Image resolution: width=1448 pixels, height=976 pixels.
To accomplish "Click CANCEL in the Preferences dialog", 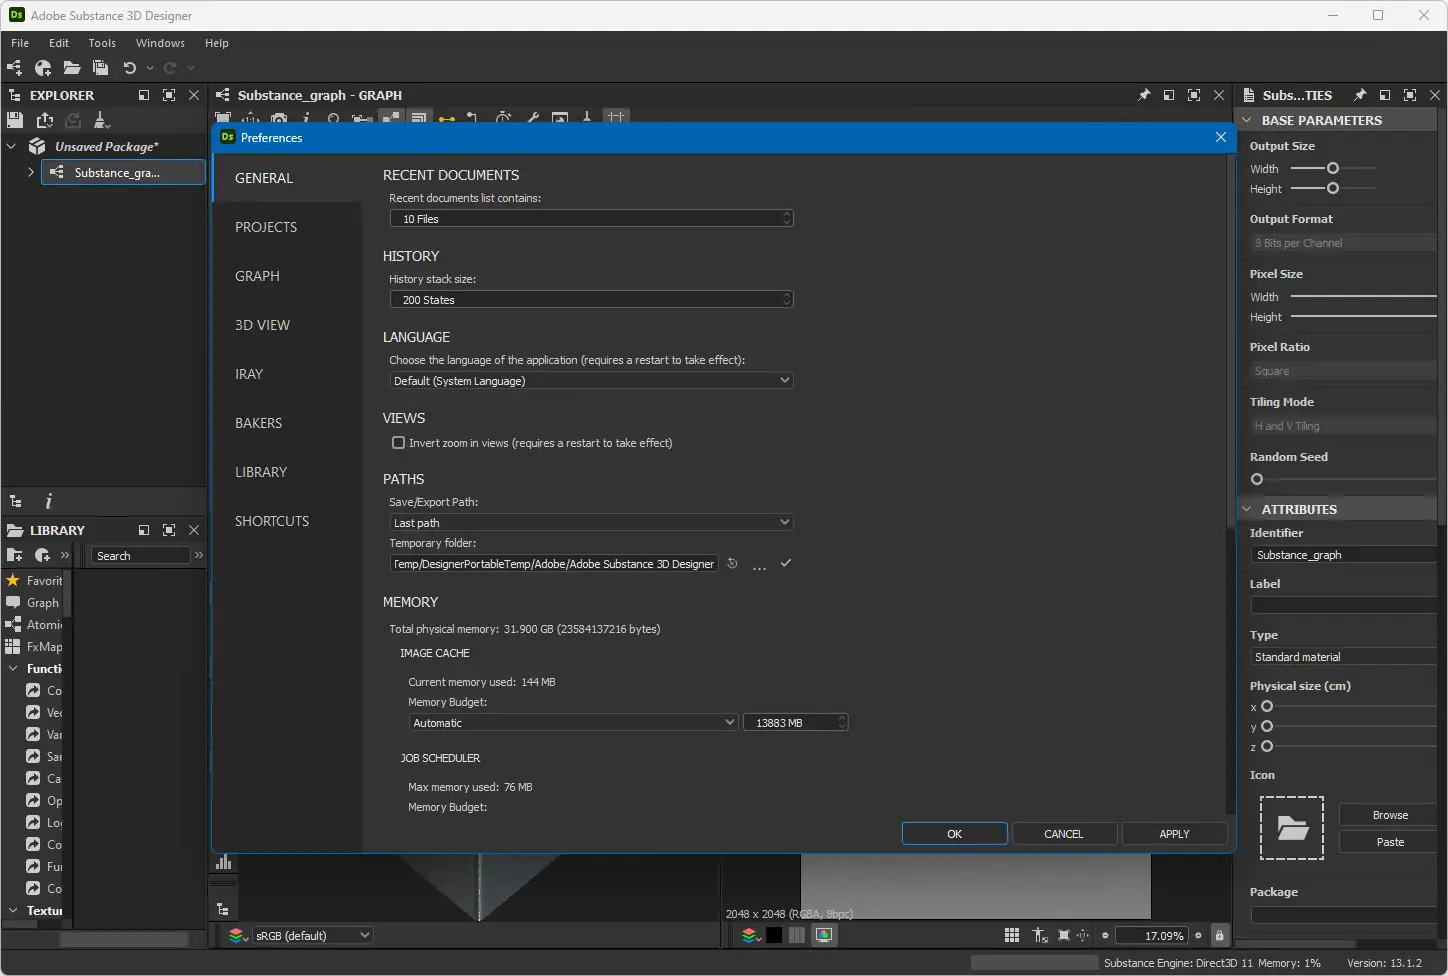I will 1064,834.
